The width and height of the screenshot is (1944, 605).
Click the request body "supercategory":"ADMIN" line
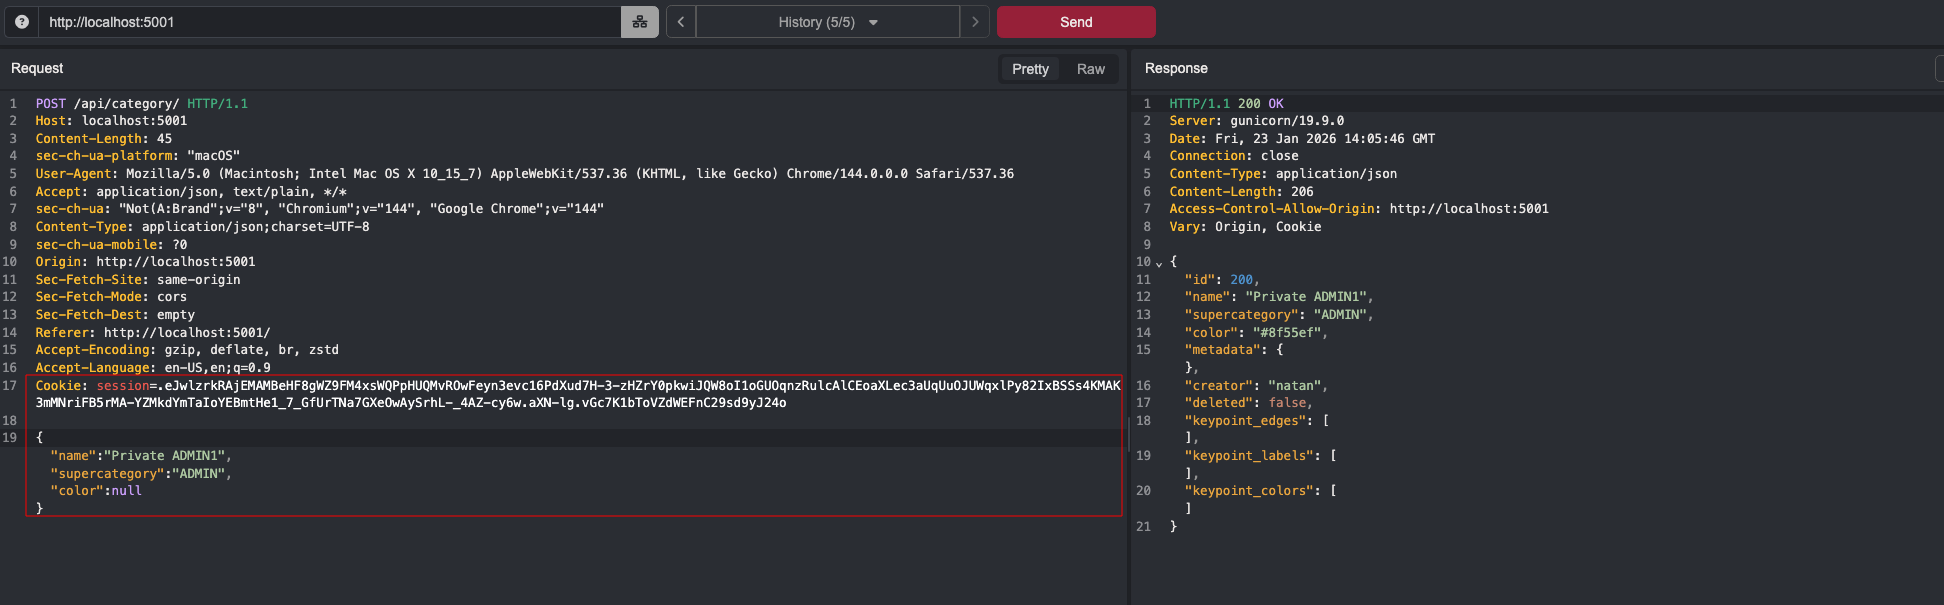(x=141, y=474)
